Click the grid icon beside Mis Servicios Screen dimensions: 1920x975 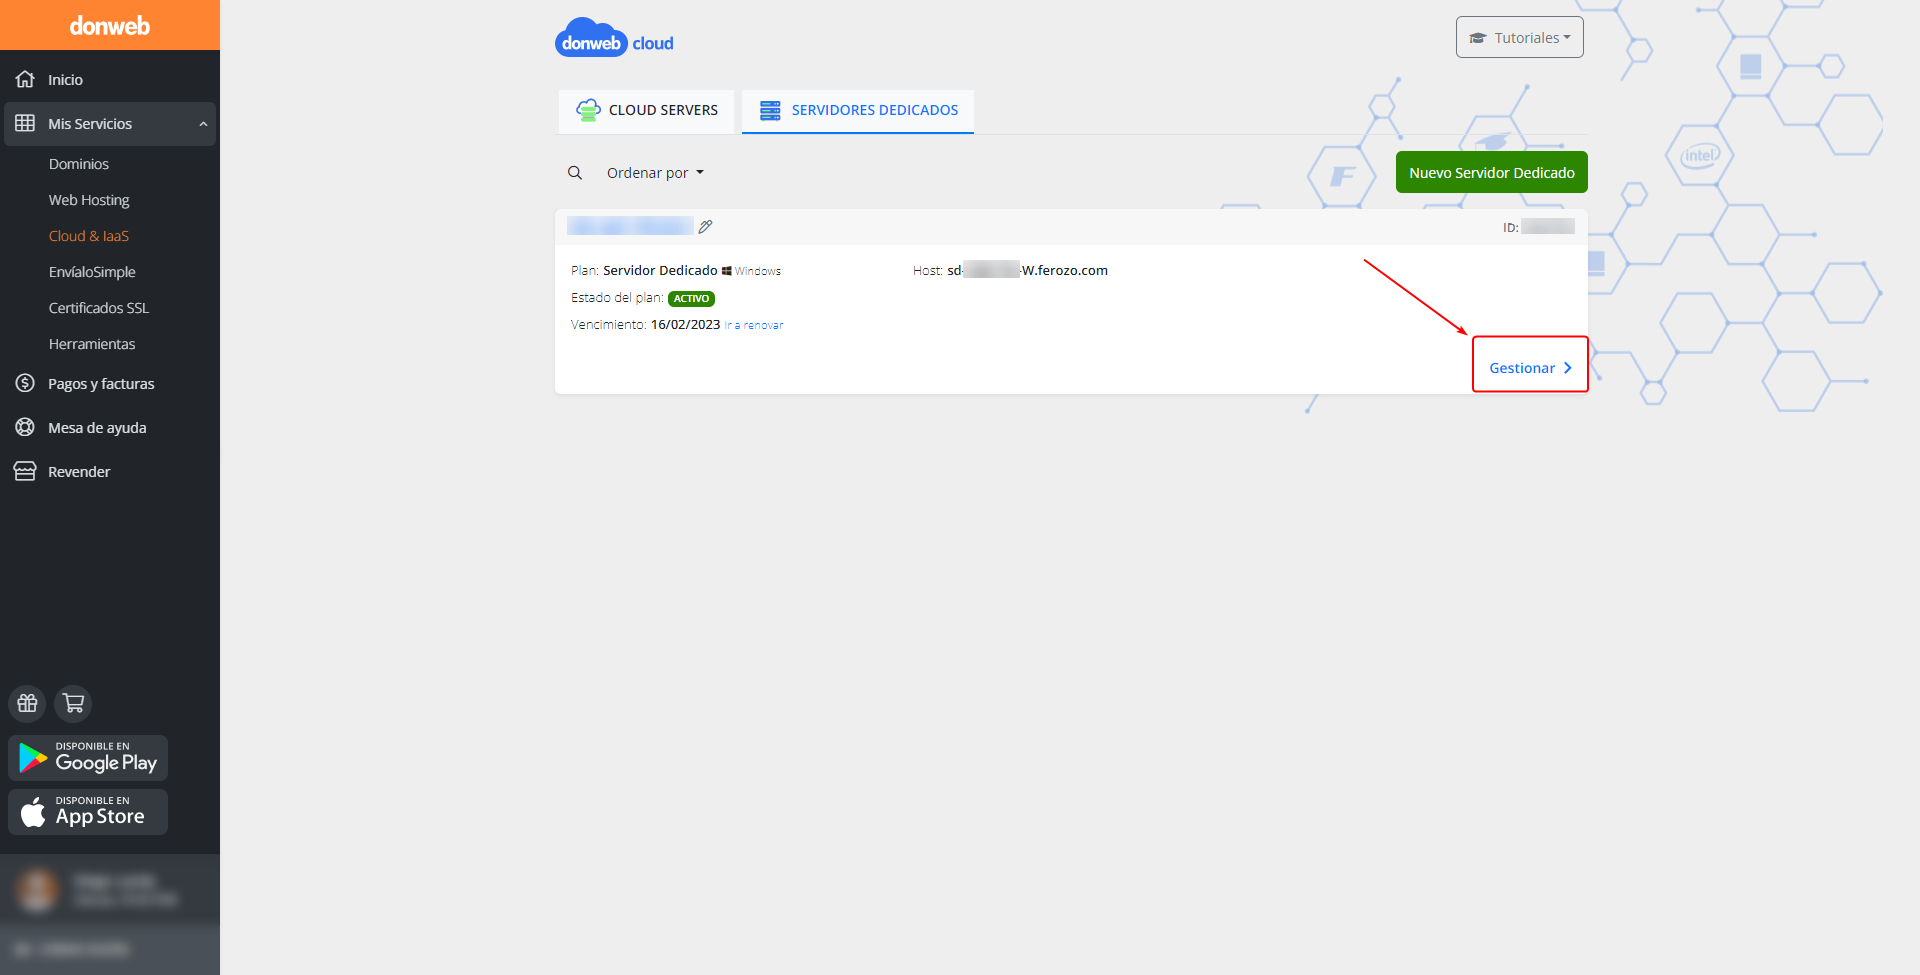click(25, 123)
